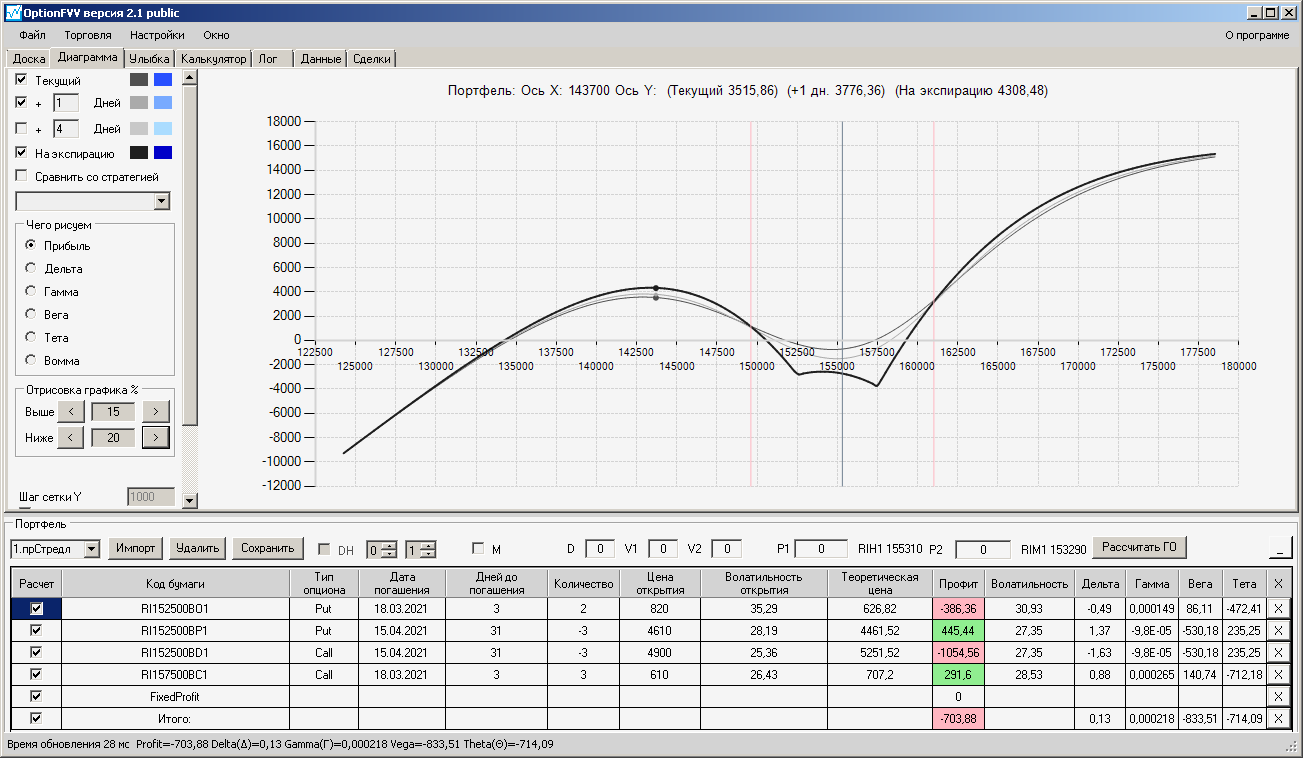This screenshot has width=1303, height=758.
Task: Open the Файл menu
Action: (x=32, y=35)
